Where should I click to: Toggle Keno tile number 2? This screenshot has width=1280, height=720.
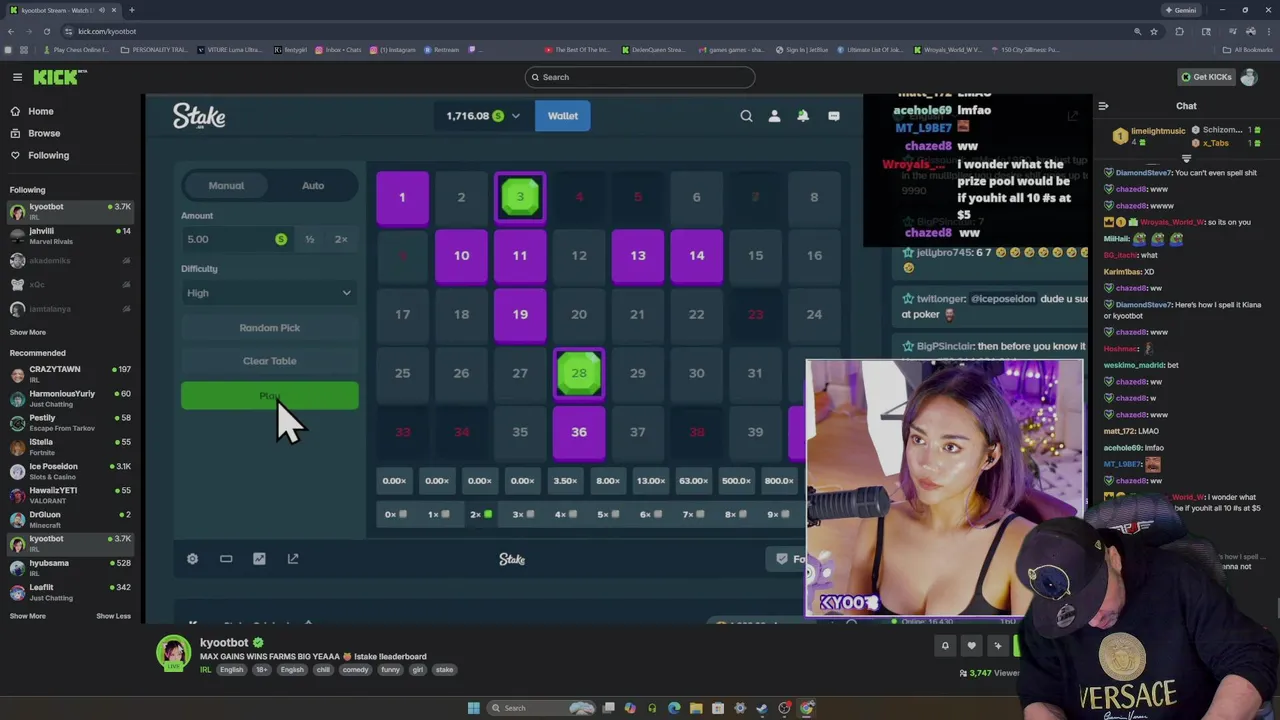coord(461,198)
